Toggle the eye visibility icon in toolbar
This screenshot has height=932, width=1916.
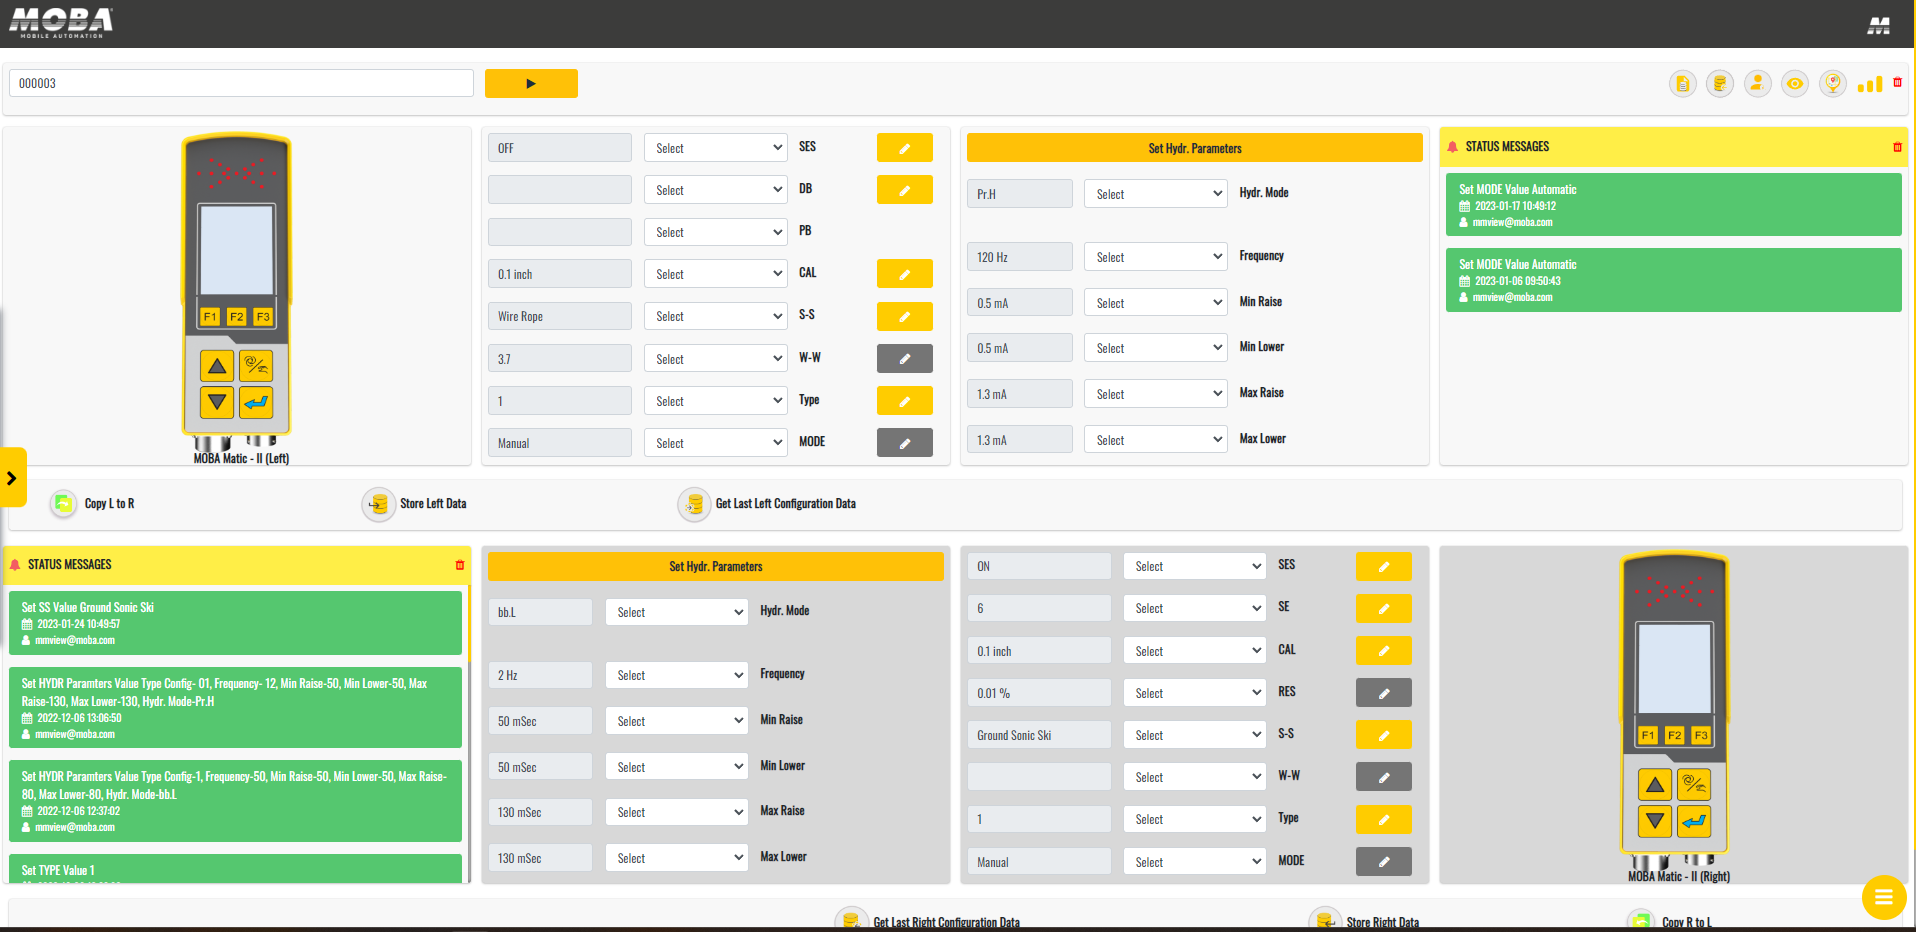(x=1795, y=84)
